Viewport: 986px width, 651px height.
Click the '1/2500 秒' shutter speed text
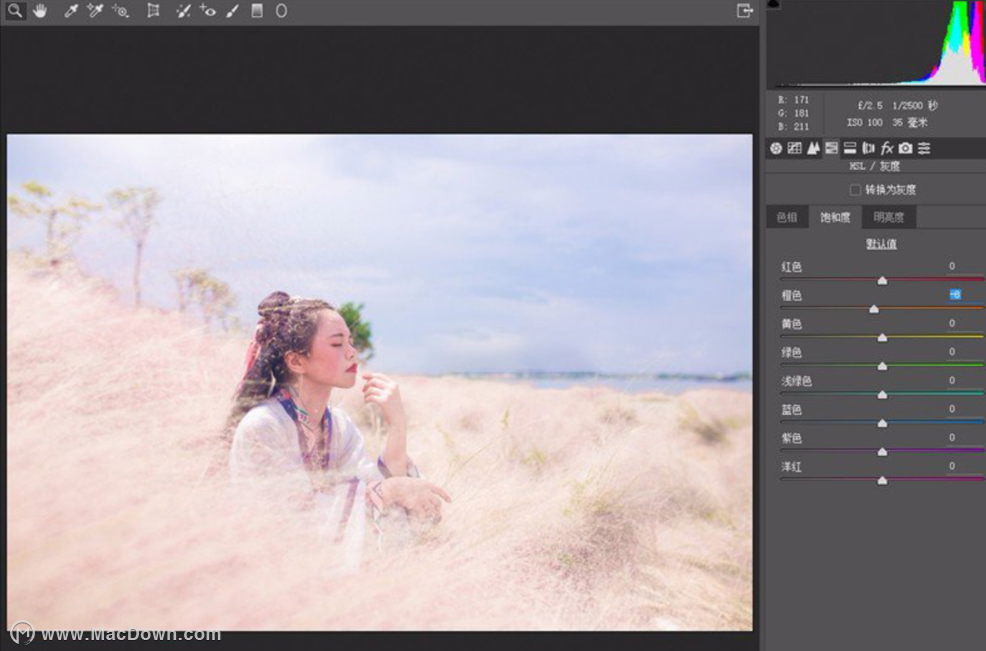915,106
